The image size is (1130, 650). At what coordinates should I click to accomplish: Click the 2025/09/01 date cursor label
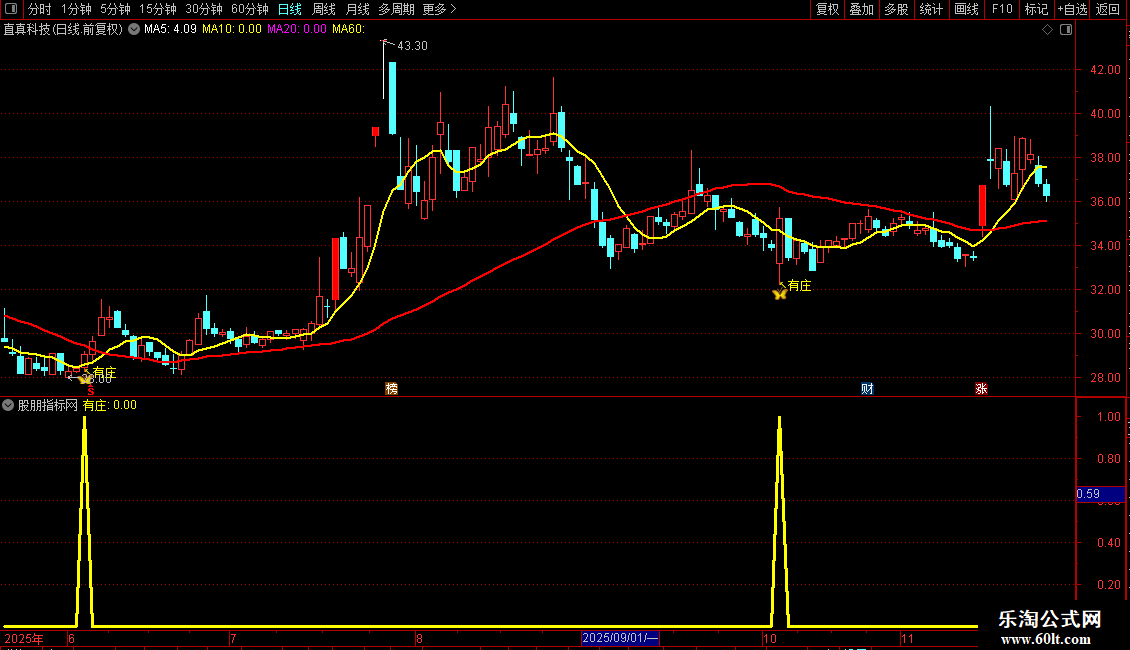620,638
